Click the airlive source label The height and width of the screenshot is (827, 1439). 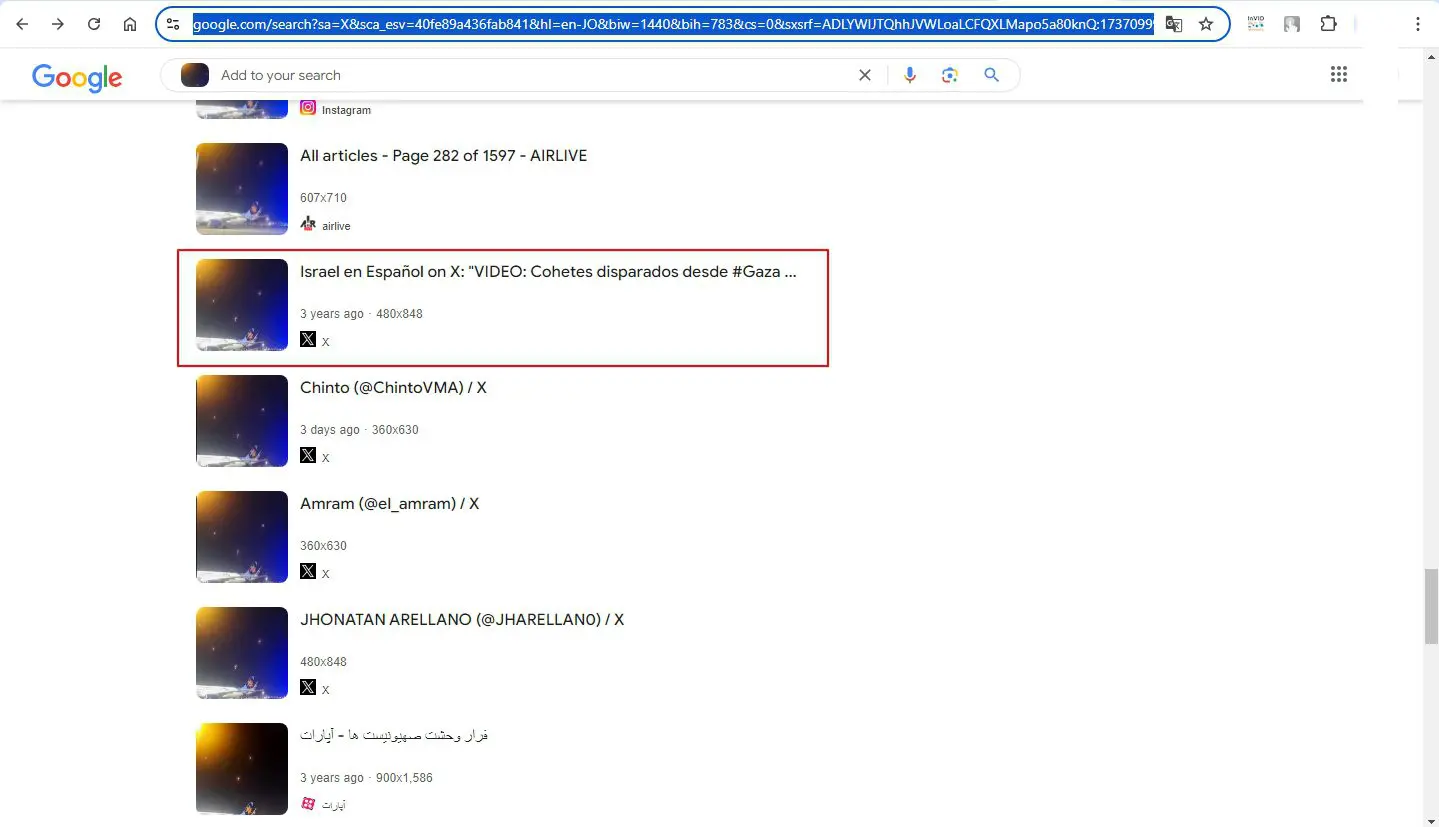click(336, 226)
